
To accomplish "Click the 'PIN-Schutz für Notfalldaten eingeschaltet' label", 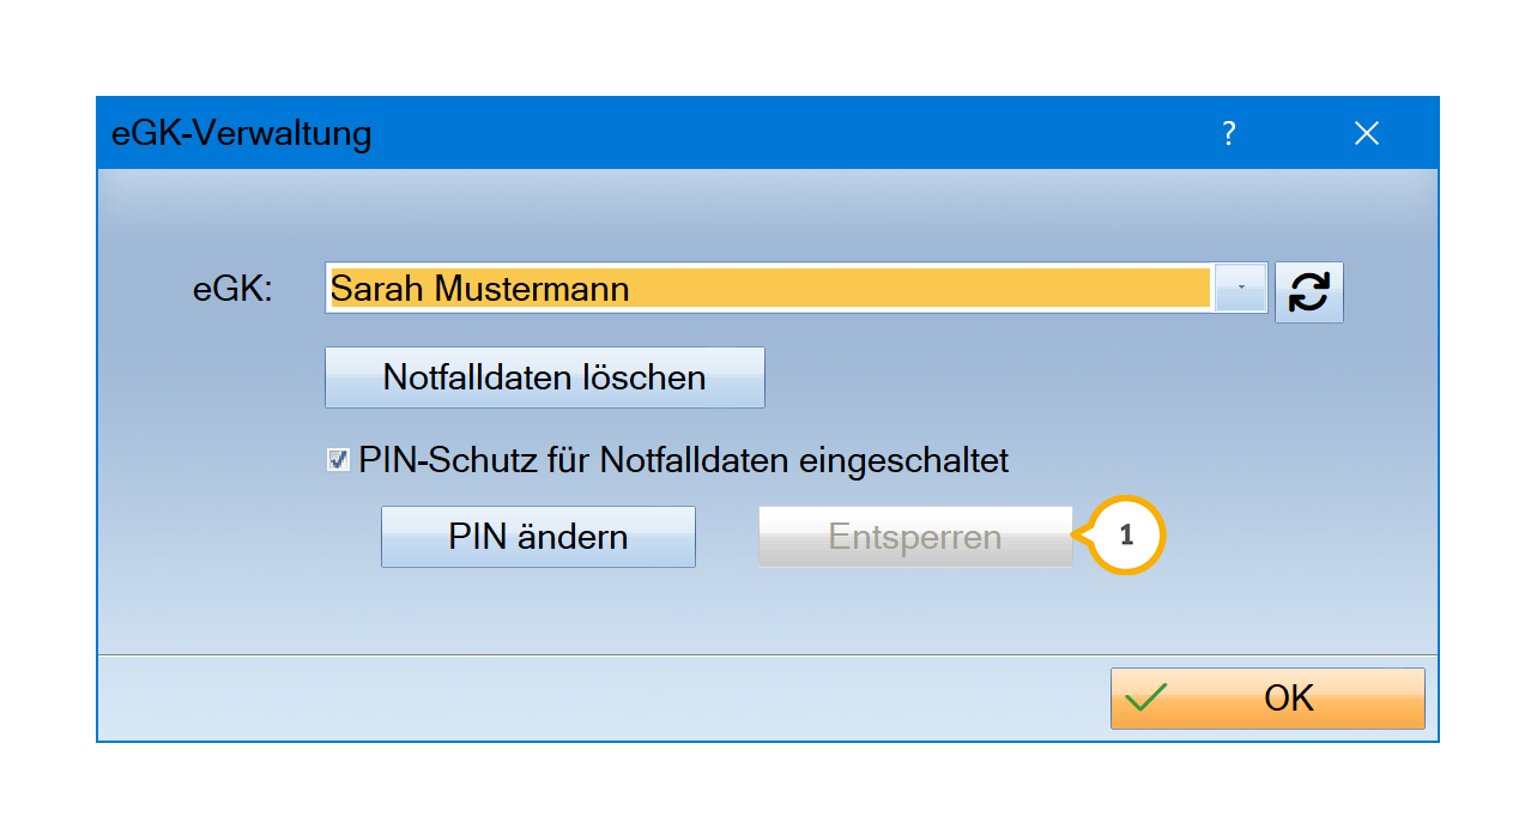I will pyautogui.click(x=683, y=460).
